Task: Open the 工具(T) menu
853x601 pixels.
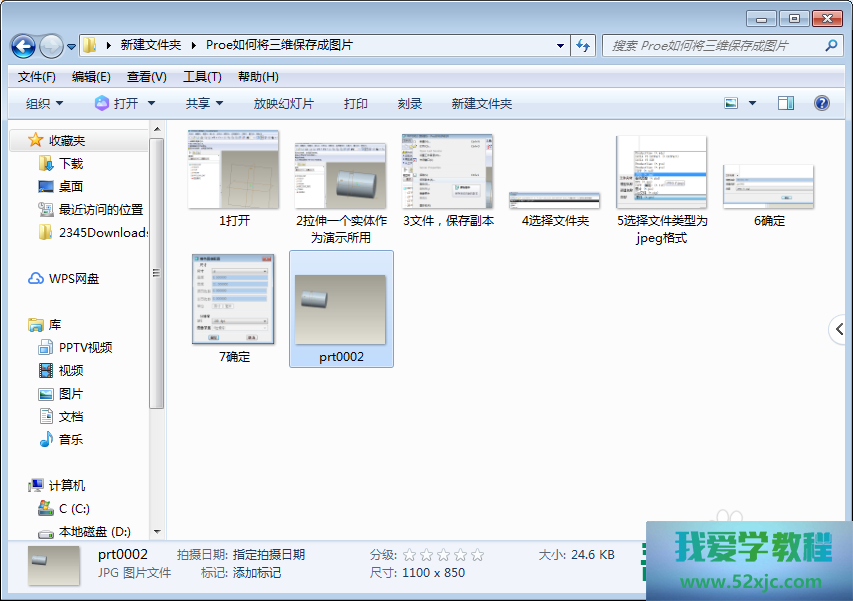Action: point(201,76)
